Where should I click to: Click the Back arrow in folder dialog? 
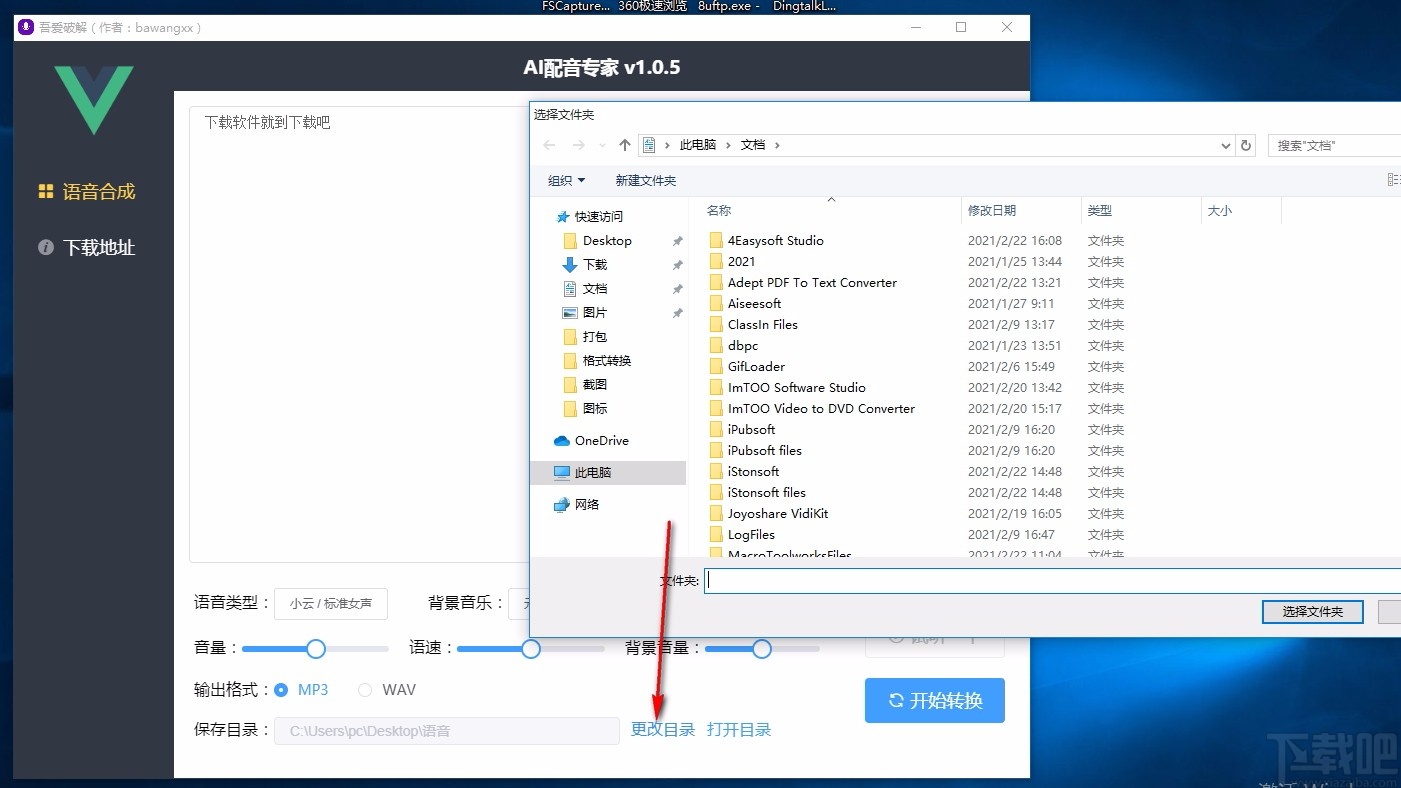pos(549,145)
